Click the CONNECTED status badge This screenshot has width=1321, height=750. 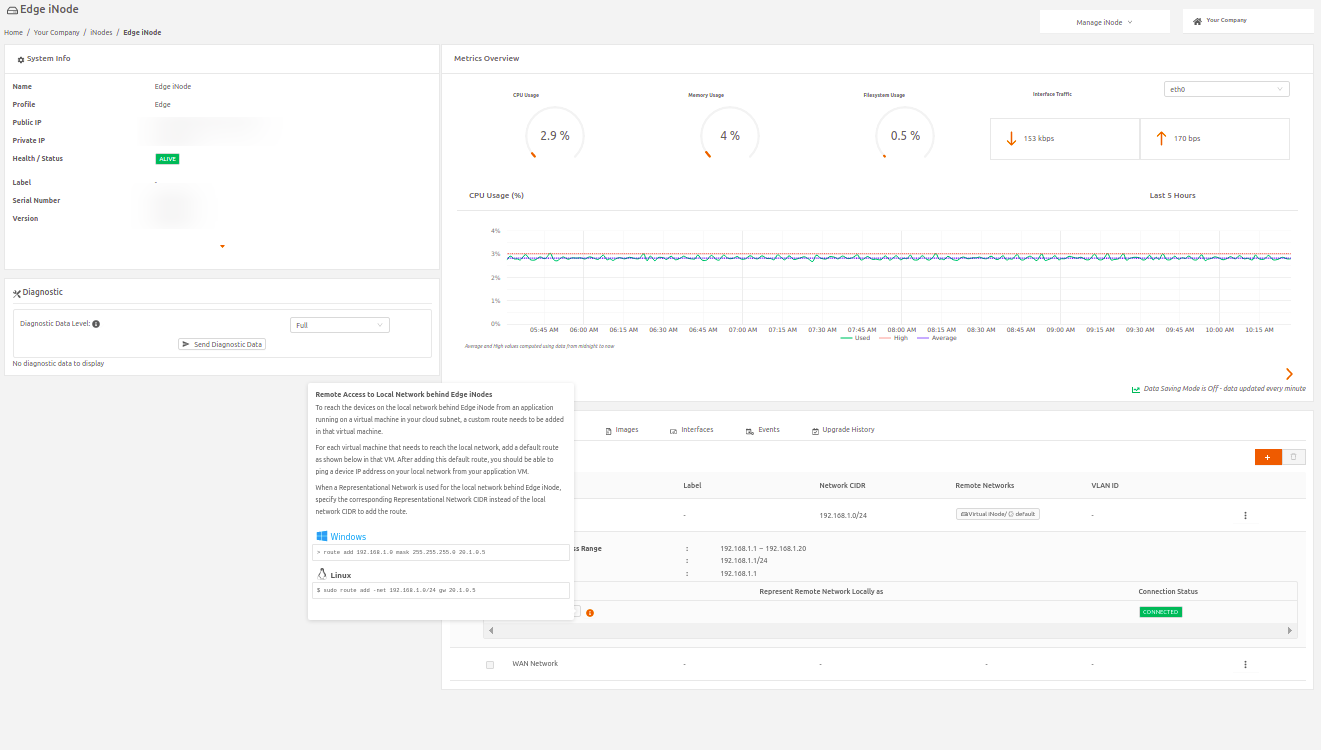1161,612
